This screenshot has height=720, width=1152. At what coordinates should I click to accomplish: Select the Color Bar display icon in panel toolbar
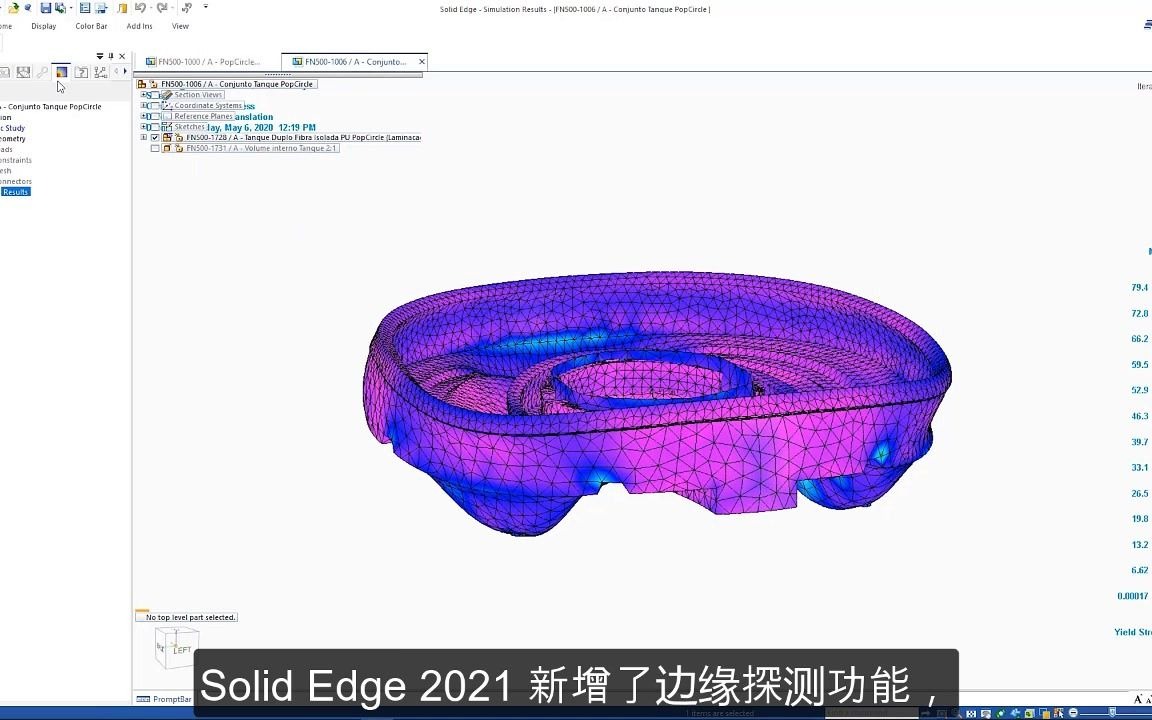point(61,72)
